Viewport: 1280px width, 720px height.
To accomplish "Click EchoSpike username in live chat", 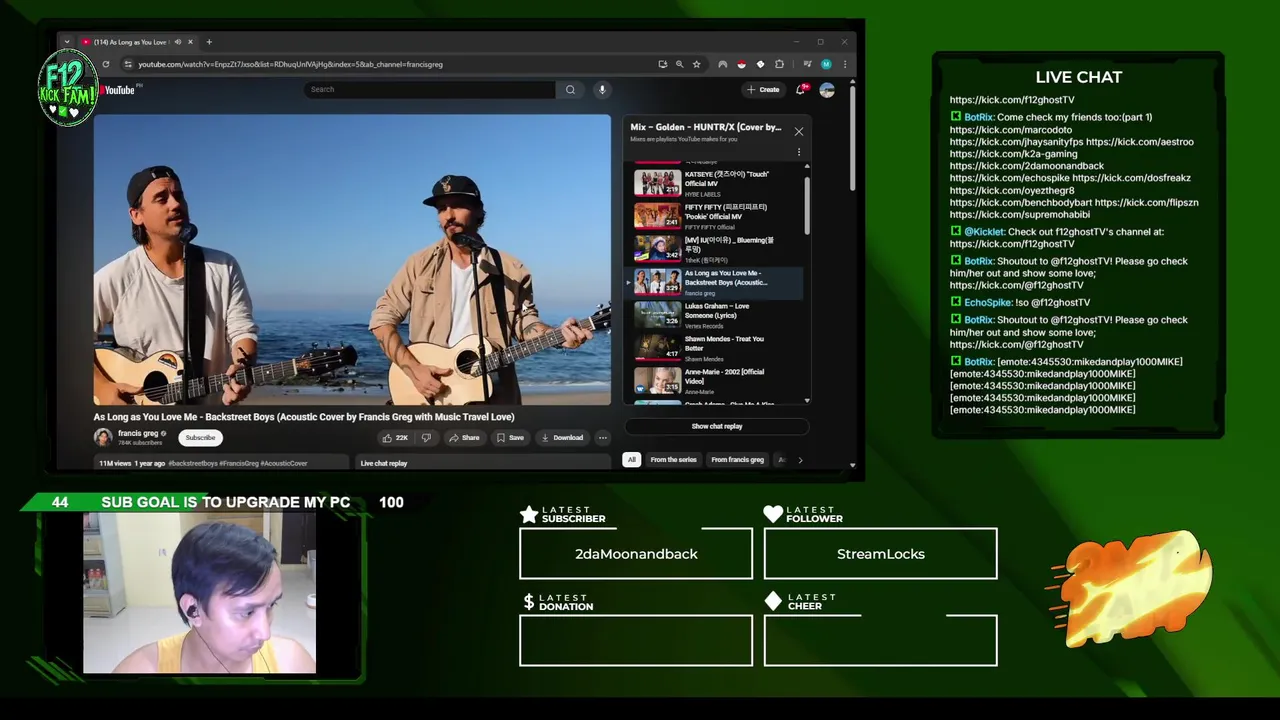I will (988, 302).
